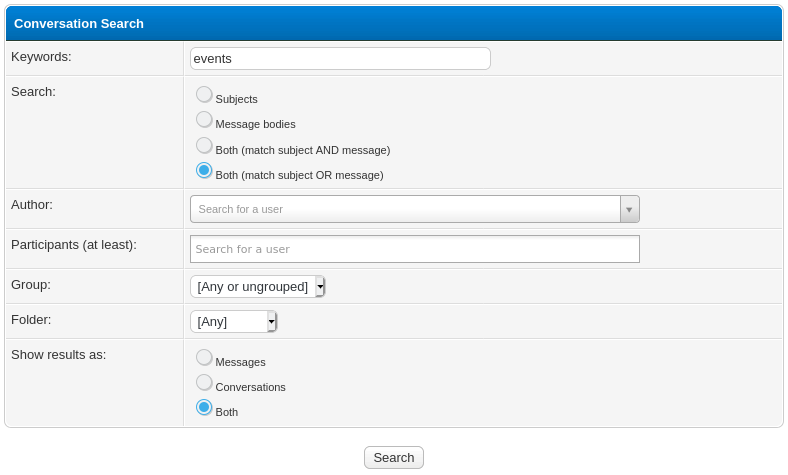Click the Keywords label

click(x=41, y=57)
